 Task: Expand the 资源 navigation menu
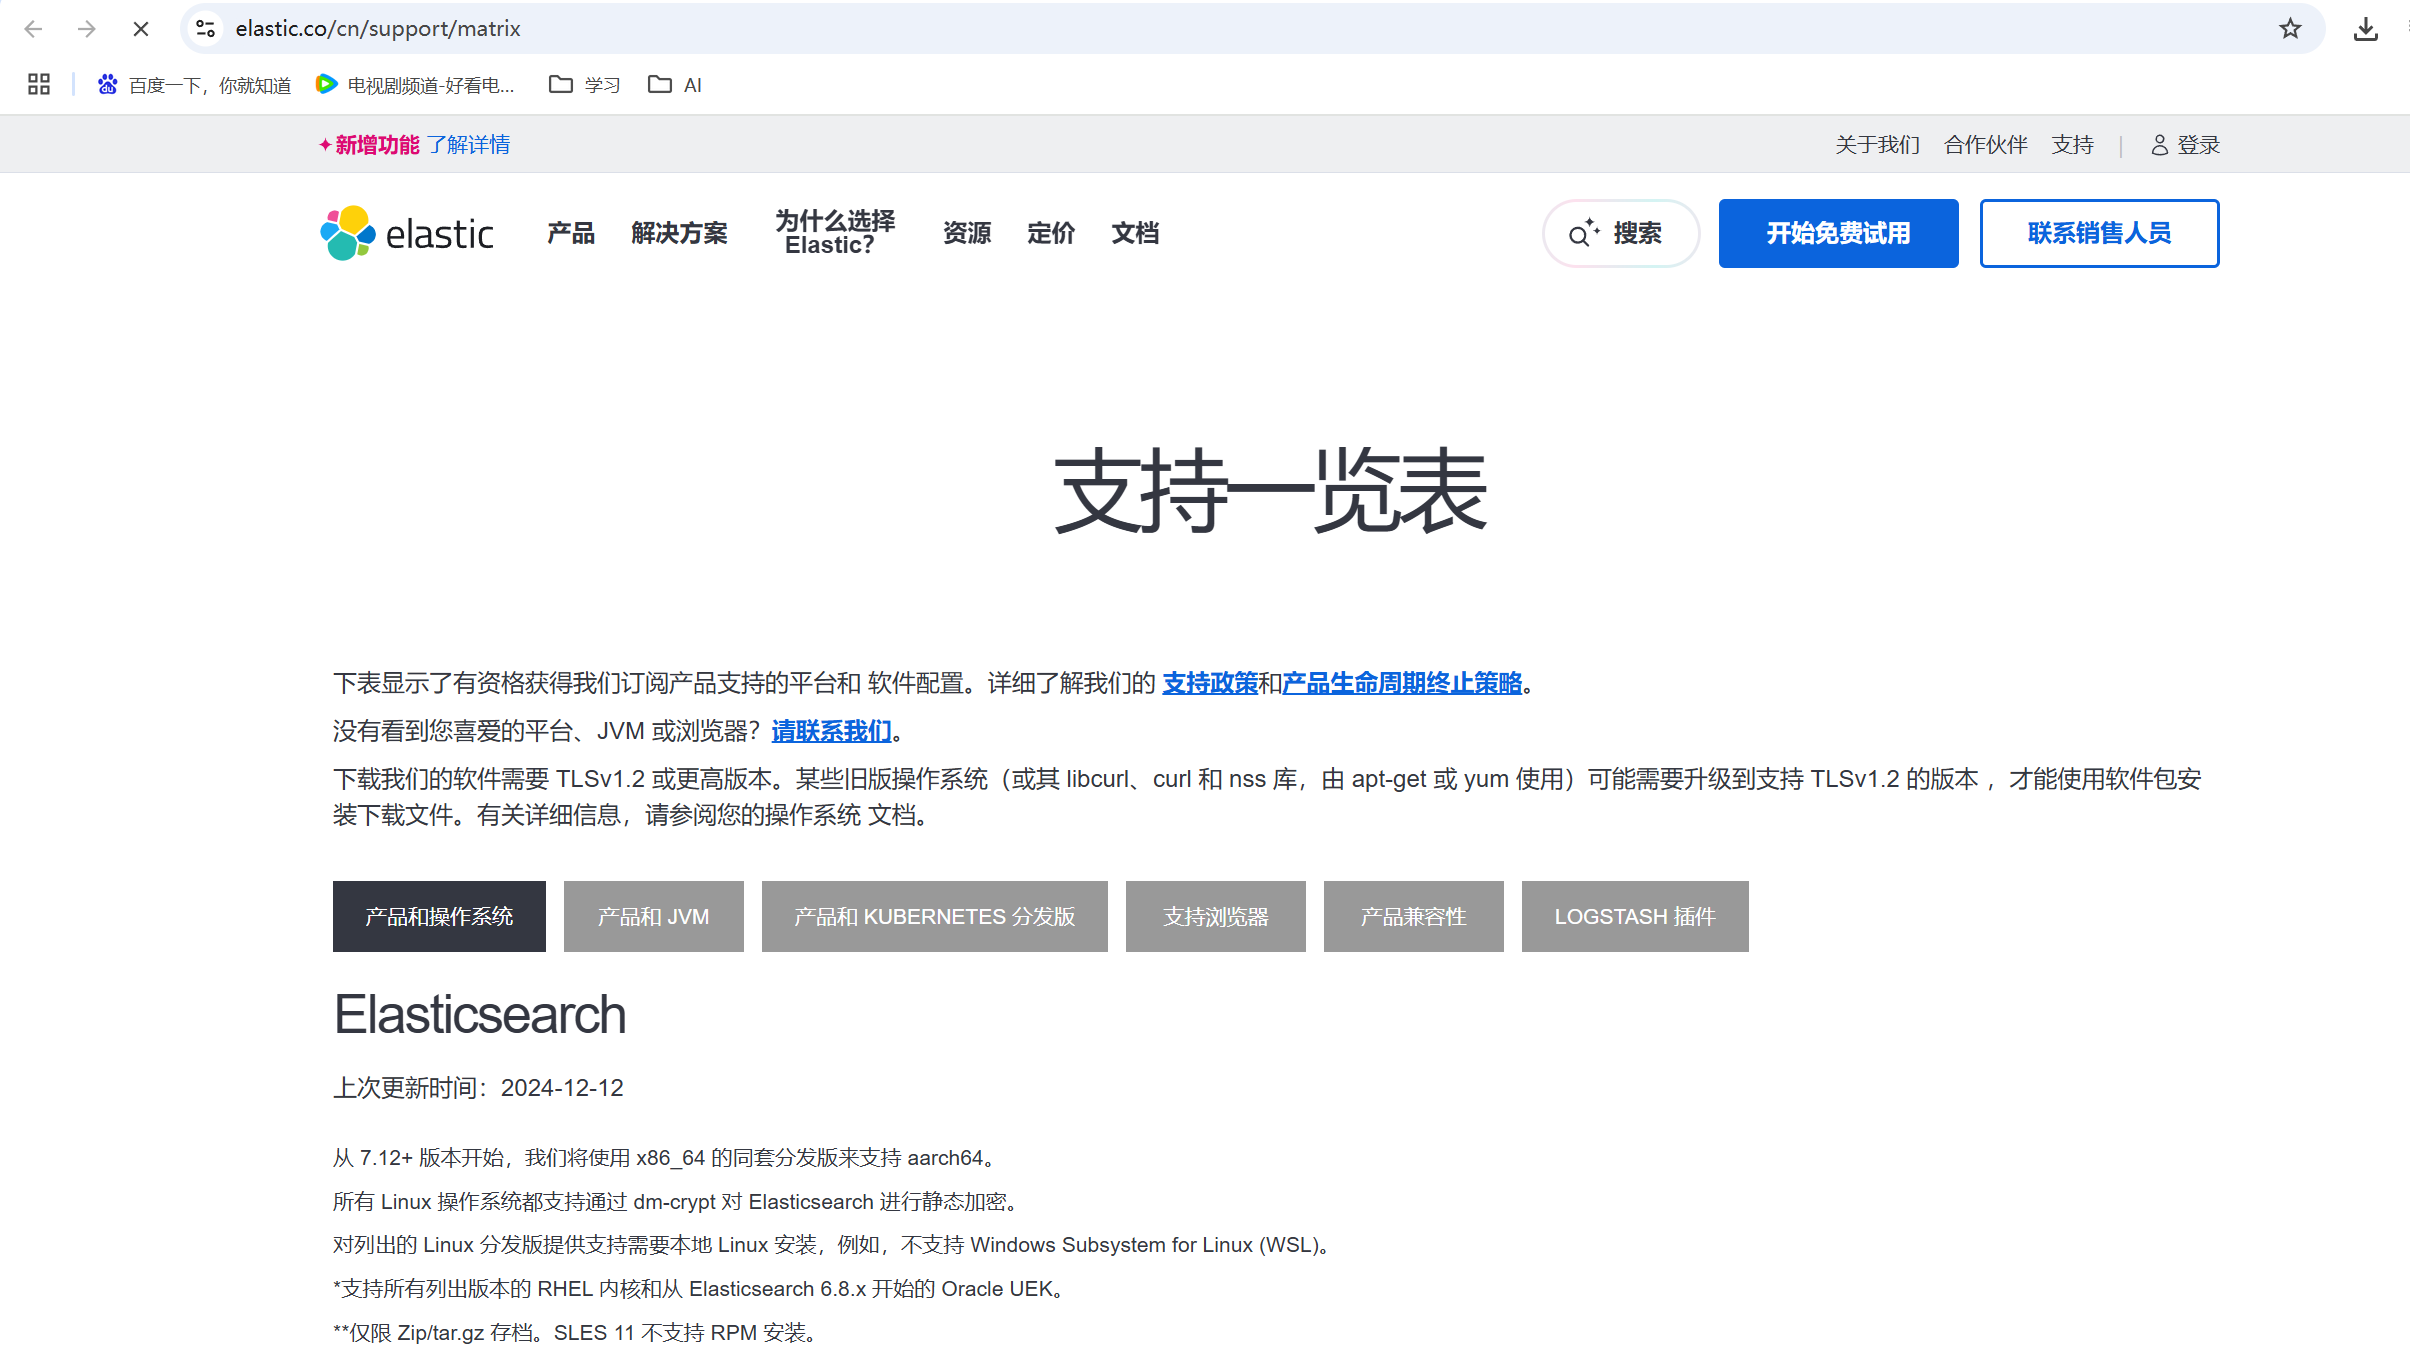tap(967, 233)
